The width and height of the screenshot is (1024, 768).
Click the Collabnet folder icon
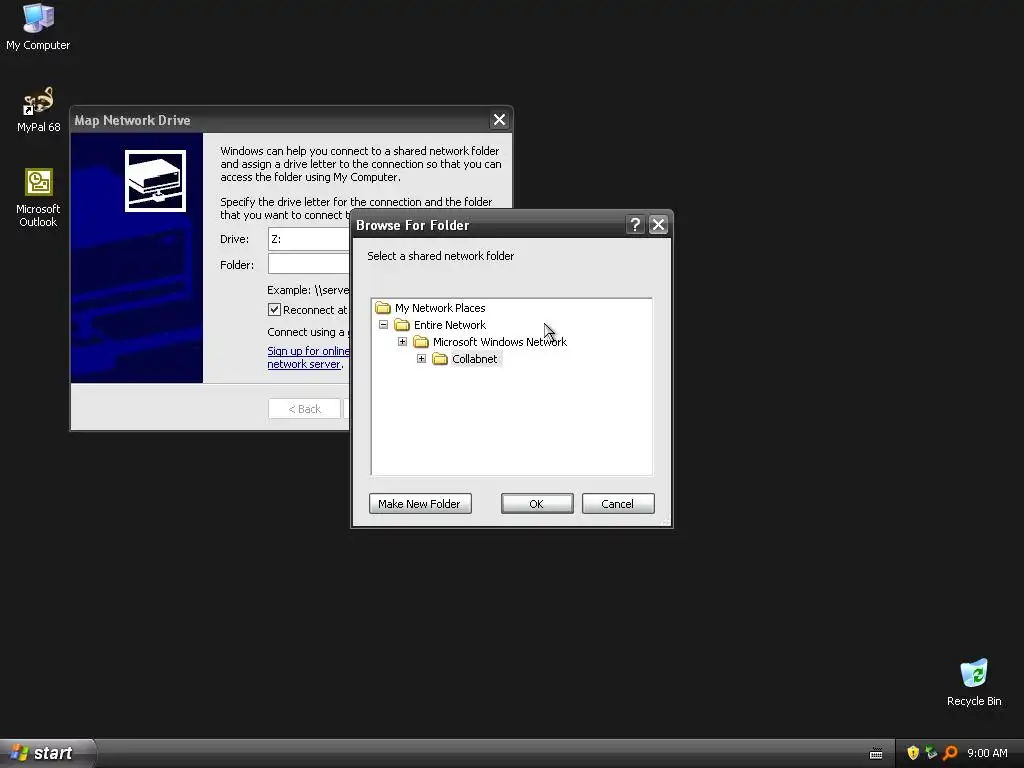440,359
